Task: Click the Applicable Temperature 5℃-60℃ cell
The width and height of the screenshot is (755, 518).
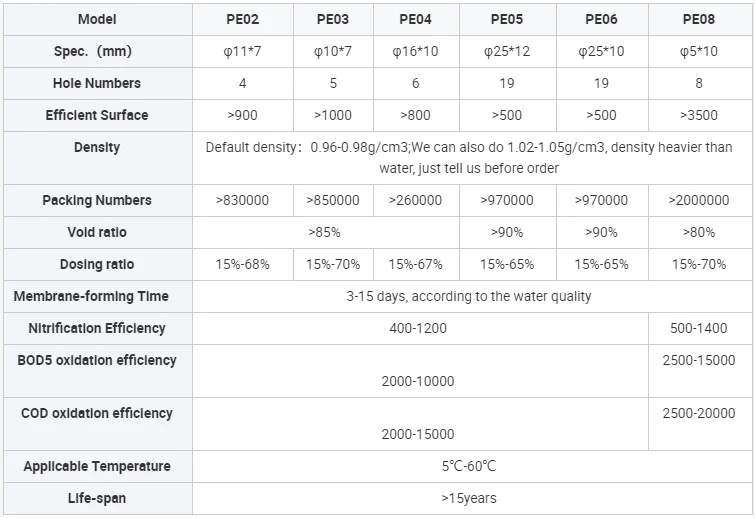Action: (469, 466)
